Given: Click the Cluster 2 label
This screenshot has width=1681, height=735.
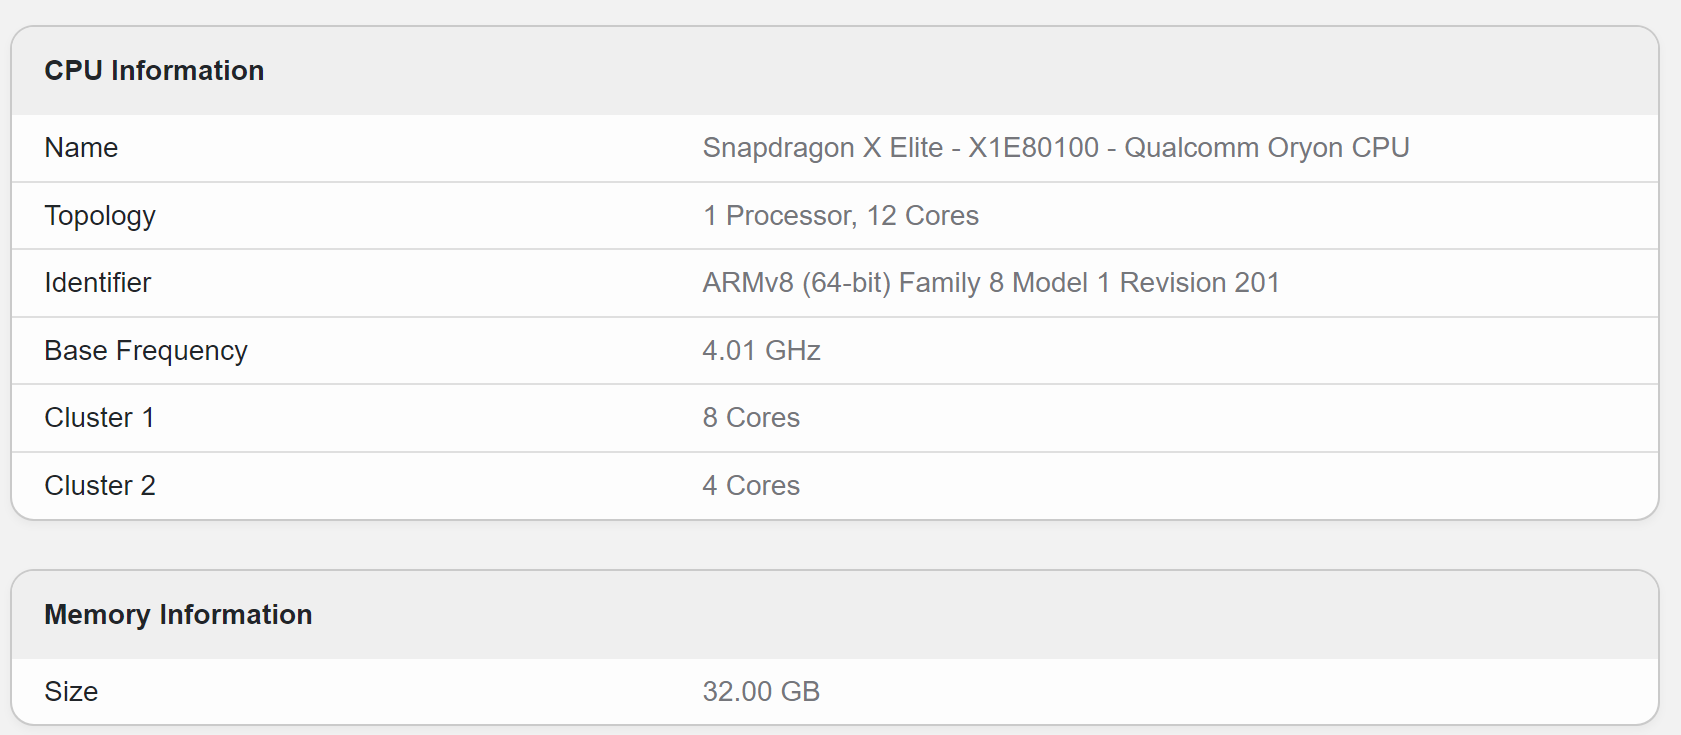Looking at the screenshot, I should [100, 486].
